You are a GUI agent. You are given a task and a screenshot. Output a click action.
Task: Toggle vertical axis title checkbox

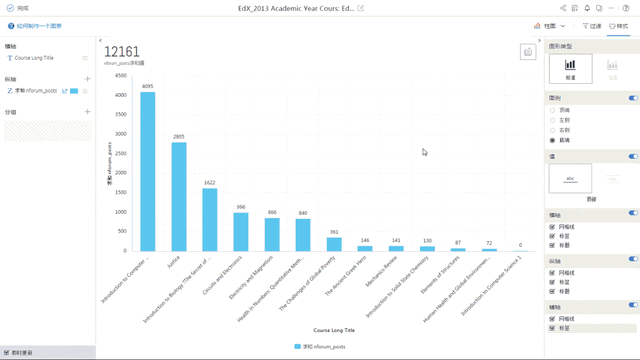click(552, 291)
